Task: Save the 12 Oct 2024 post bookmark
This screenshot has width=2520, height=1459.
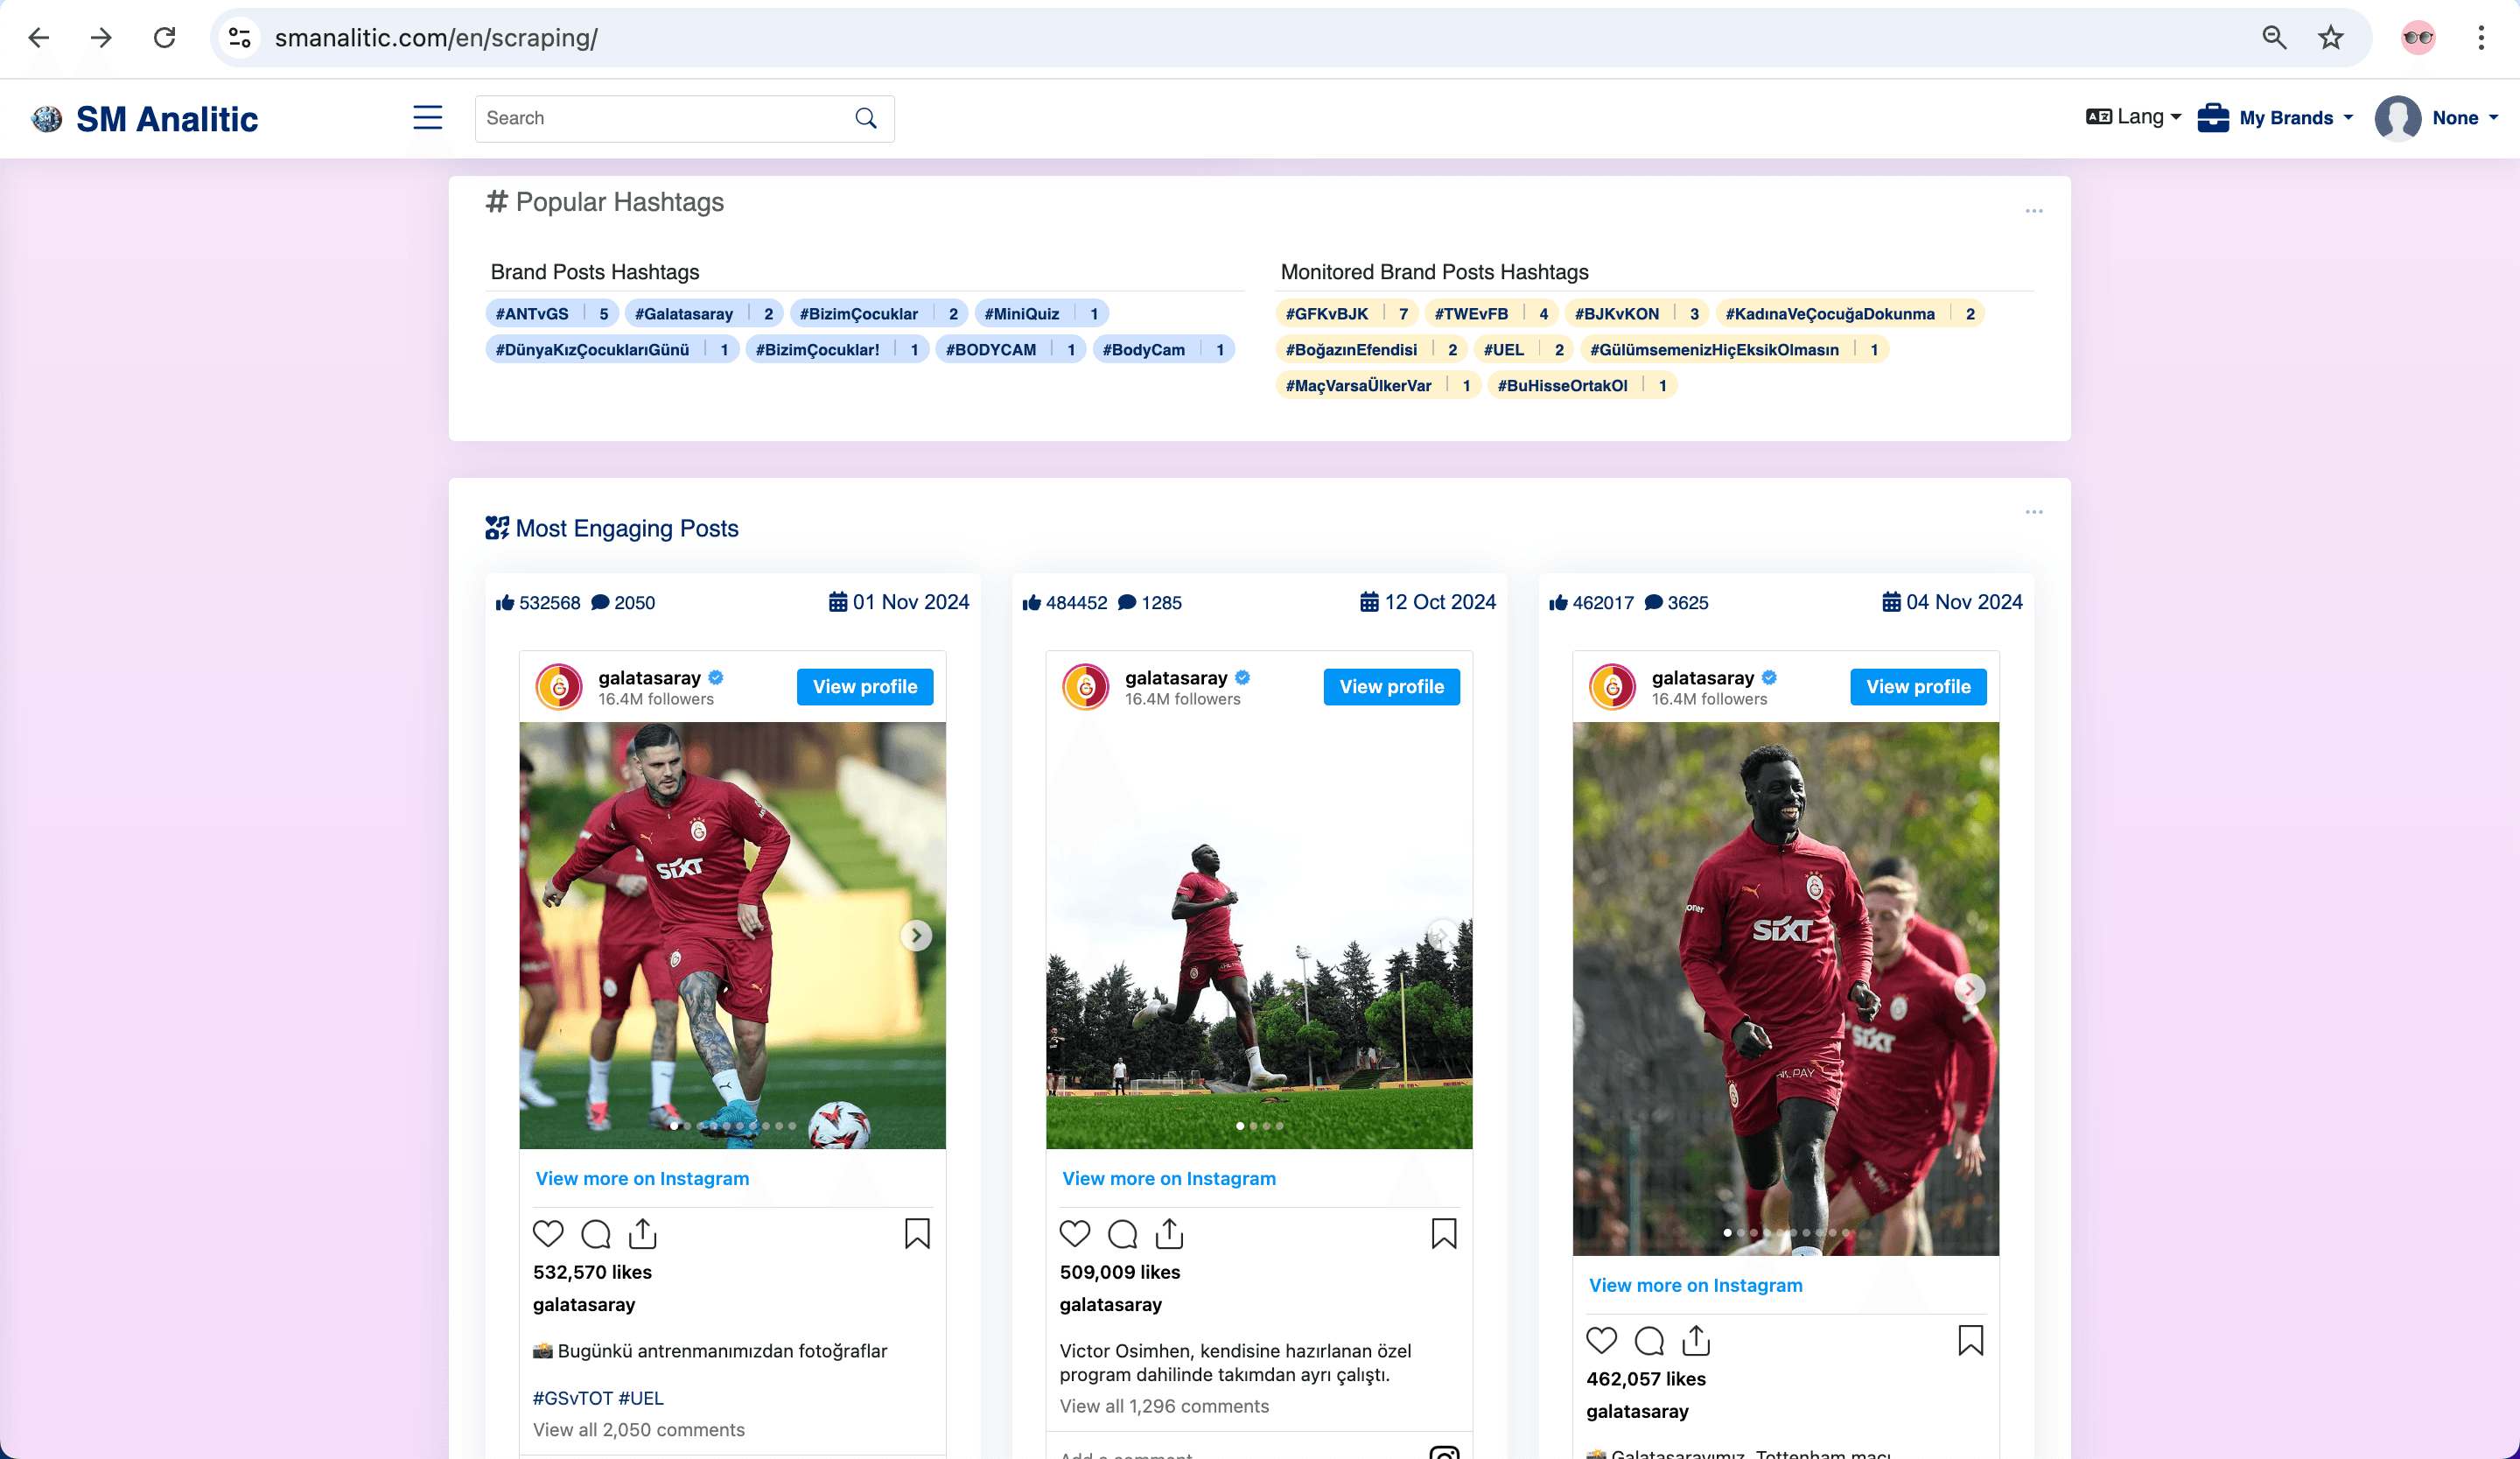Action: (x=1444, y=1234)
